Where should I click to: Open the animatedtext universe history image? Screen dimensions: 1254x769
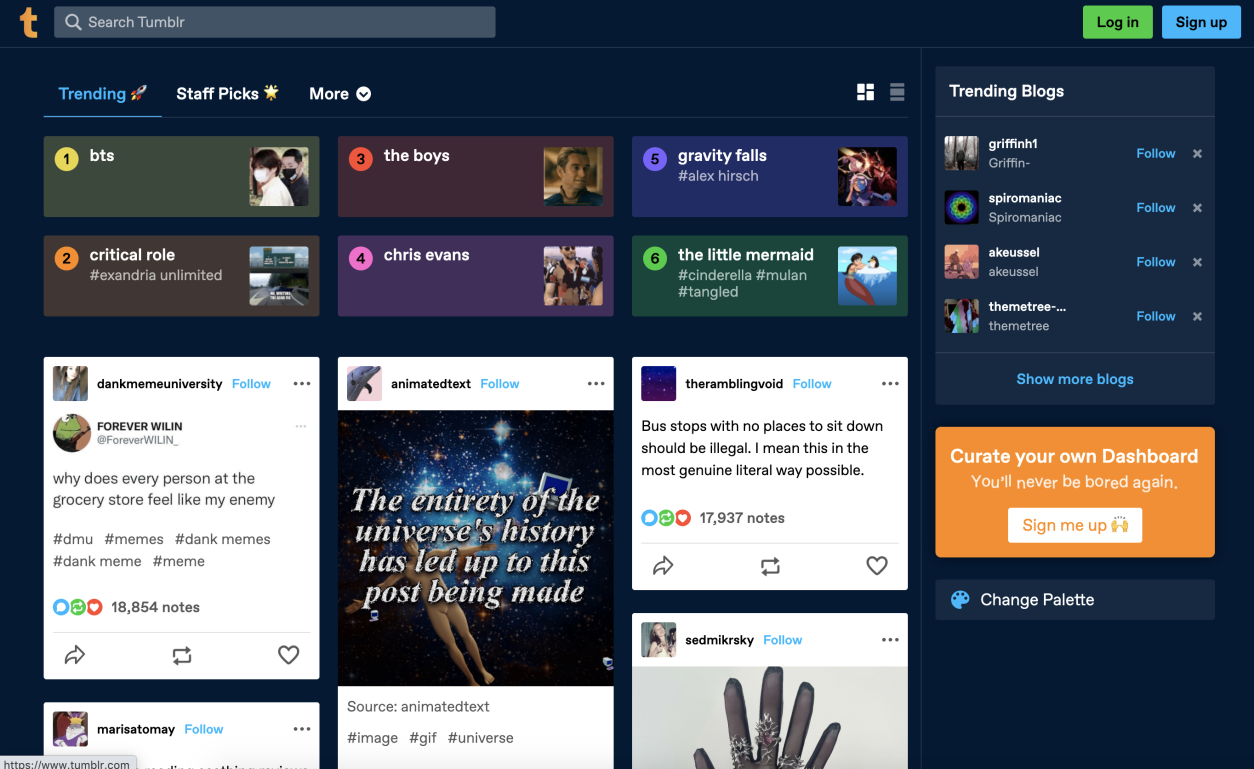click(x=476, y=548)
